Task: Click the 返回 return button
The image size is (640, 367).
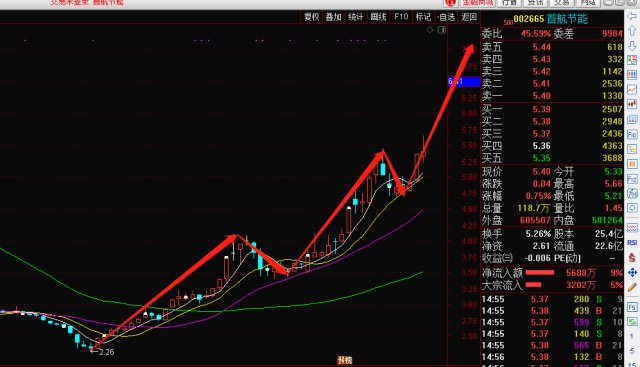Action: tap(469, 17)
